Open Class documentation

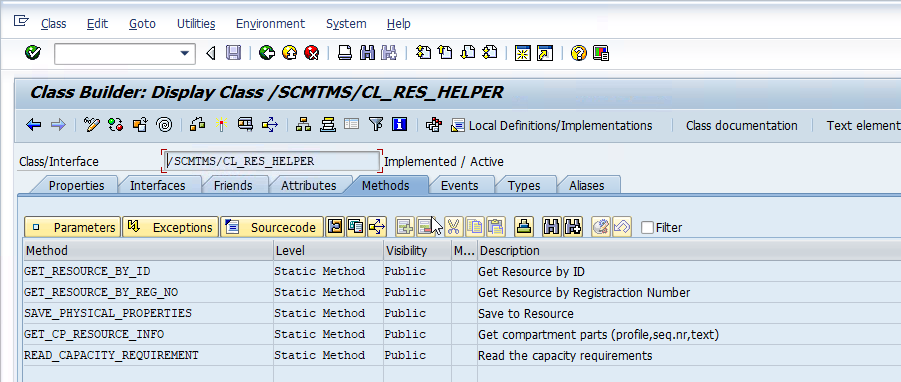(741, 125)
